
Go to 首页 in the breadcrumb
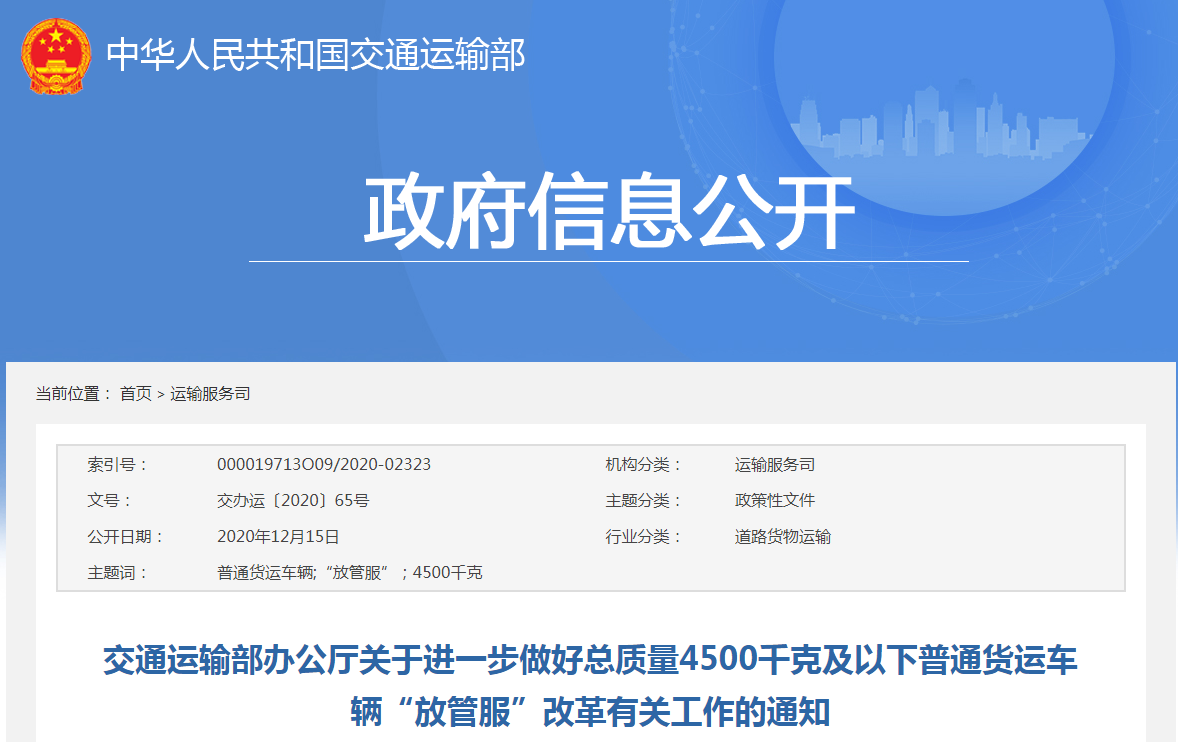pos(136,394)
